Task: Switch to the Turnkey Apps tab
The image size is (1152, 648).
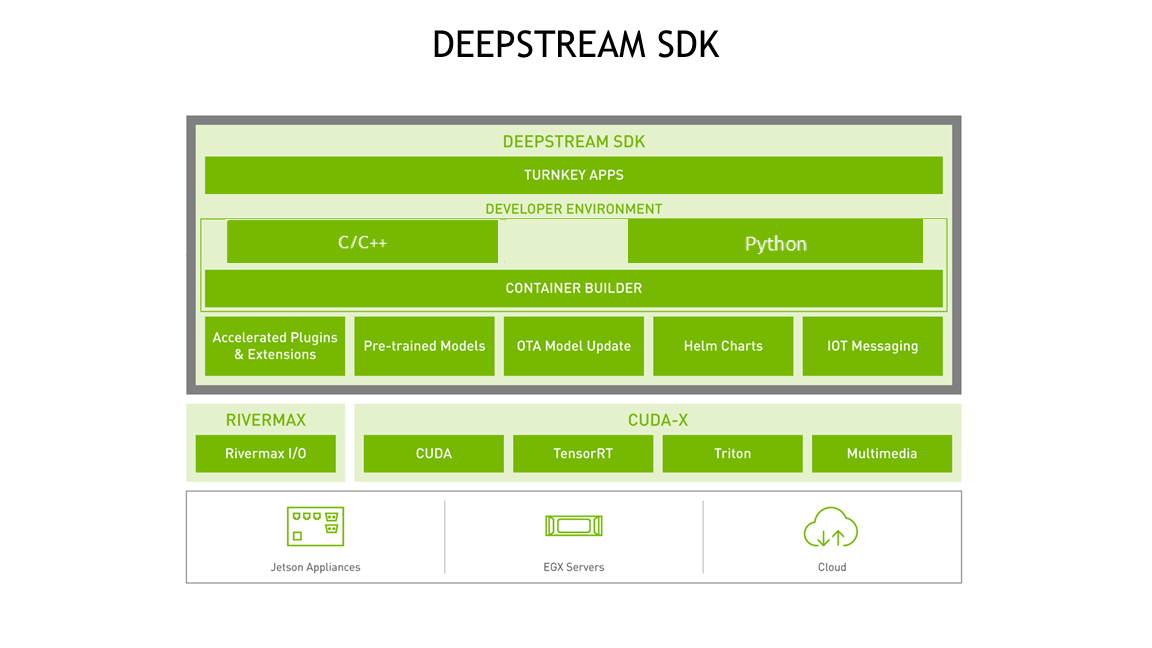Action: coord(573,174)
